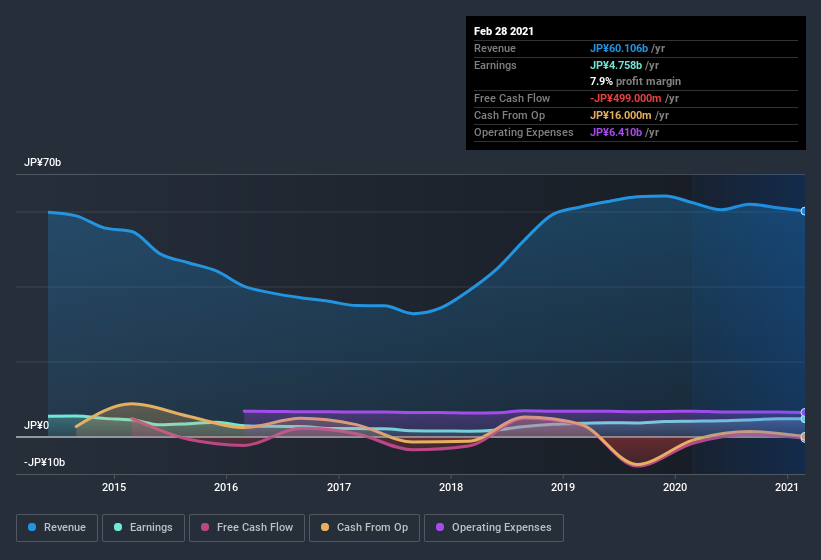The width and height of the screenshot is (821, 560).
Task: Click the Feb 28 2021 tooltip date
Action: (504, 31)
